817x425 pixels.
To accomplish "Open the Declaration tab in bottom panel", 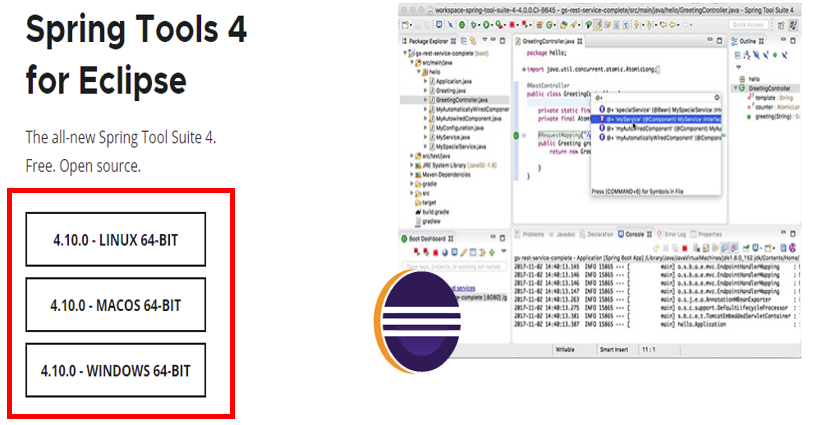I will coord(597,234).
